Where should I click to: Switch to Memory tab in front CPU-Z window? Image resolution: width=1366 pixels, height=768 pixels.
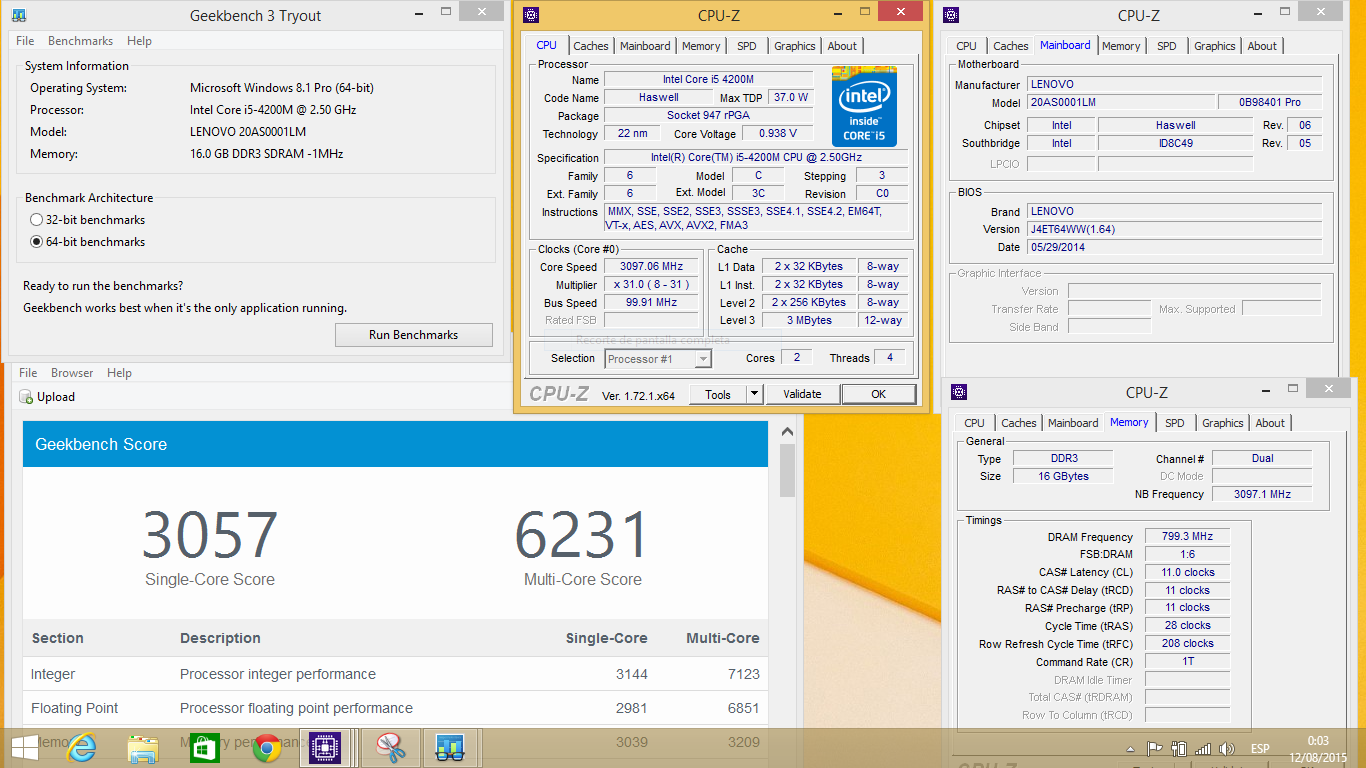tap(701, 46)
